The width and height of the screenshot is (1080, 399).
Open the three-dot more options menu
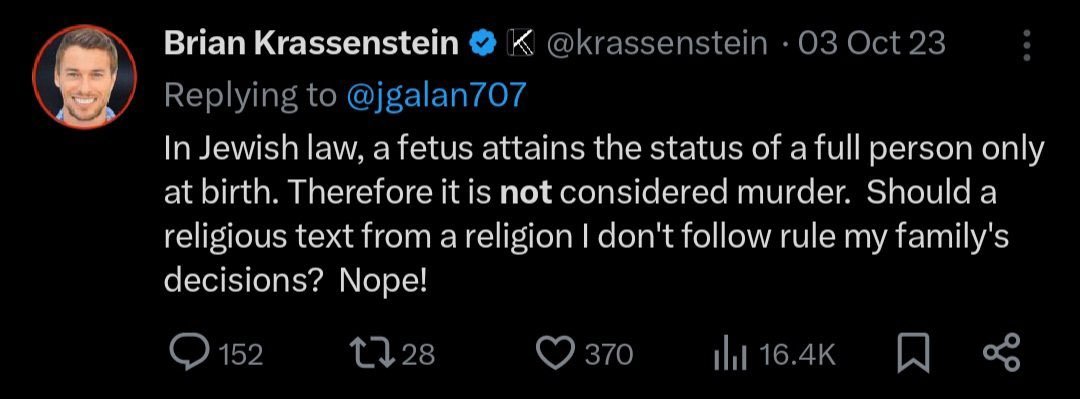point(1027,45)
